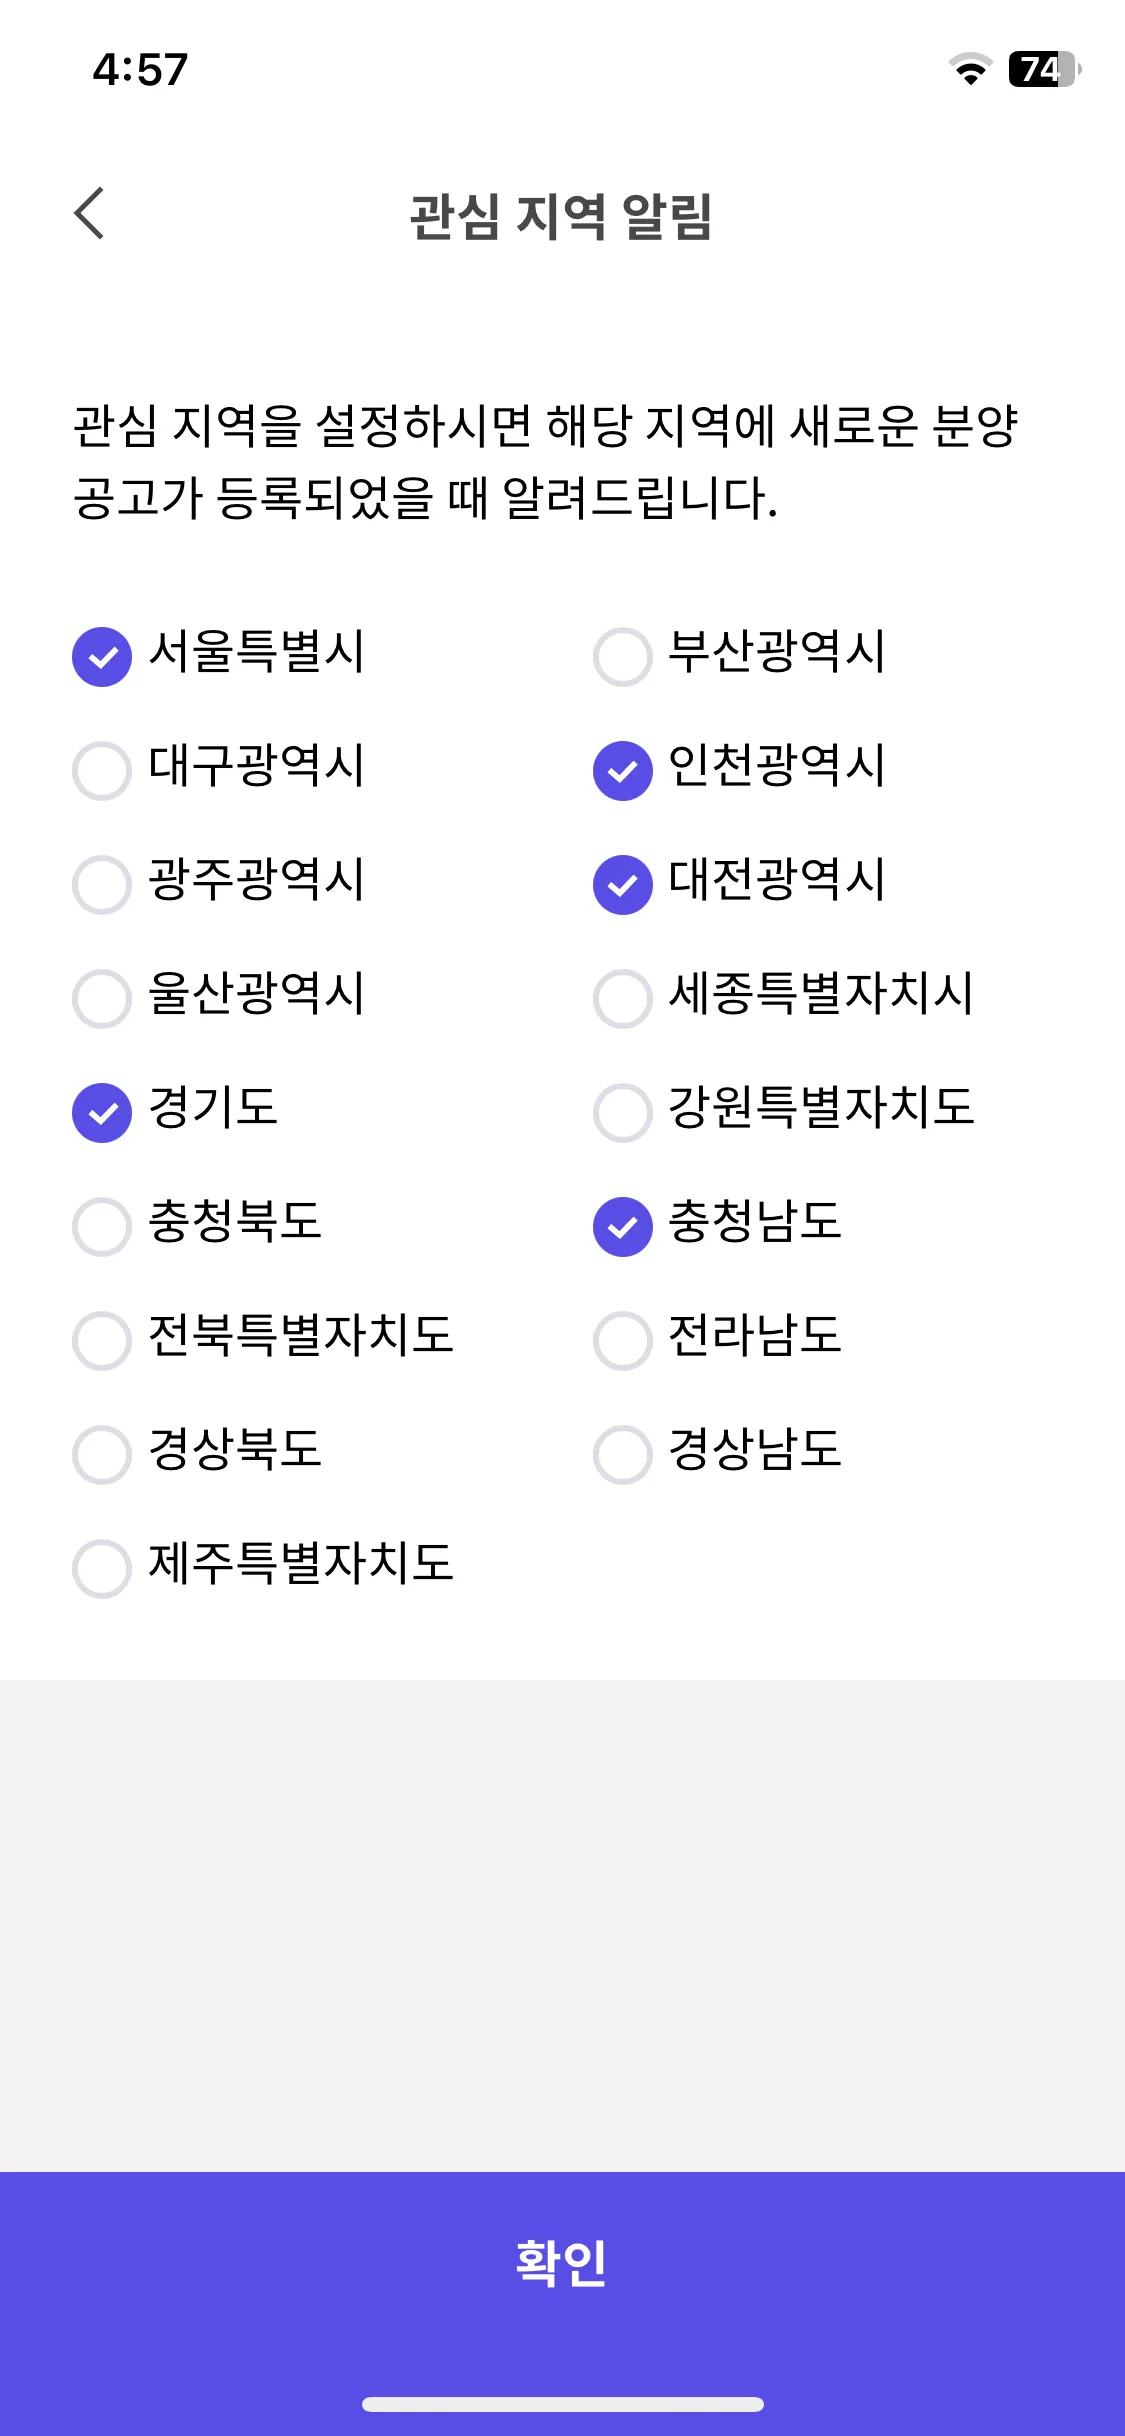Tap the battery status indicator
This screenshot has width=1125, height=2436.
coord(1045,69)
